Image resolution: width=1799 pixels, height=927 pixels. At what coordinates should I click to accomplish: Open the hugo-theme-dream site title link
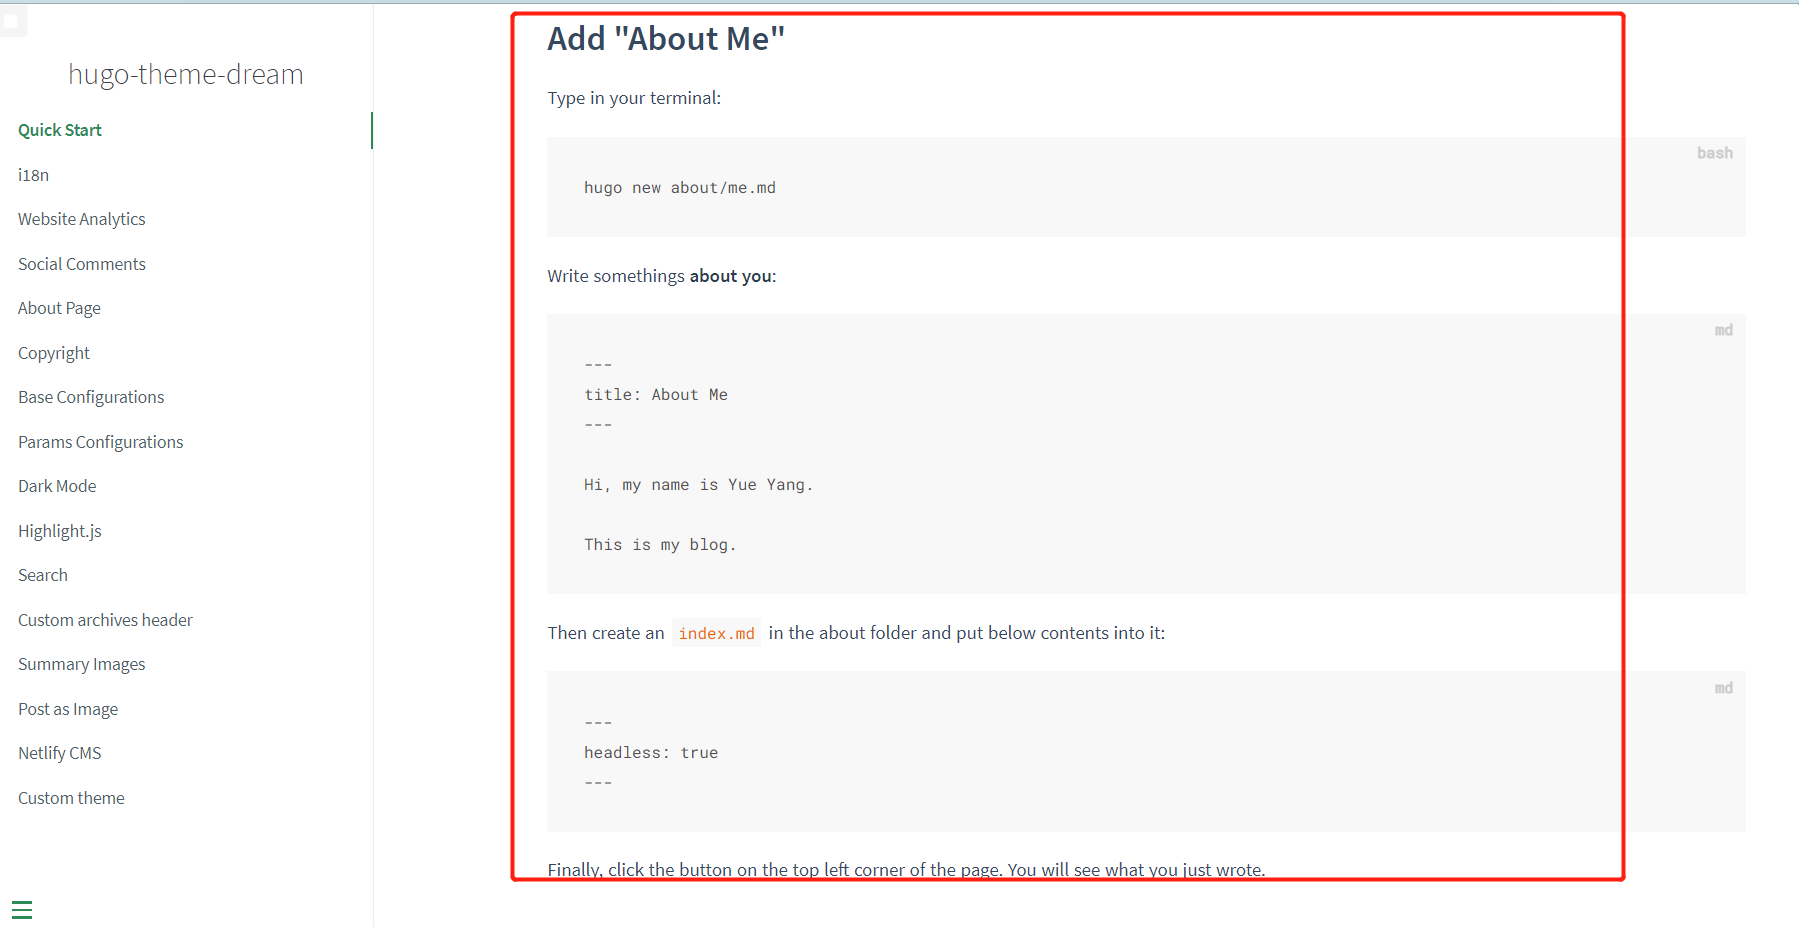(185, 74)
